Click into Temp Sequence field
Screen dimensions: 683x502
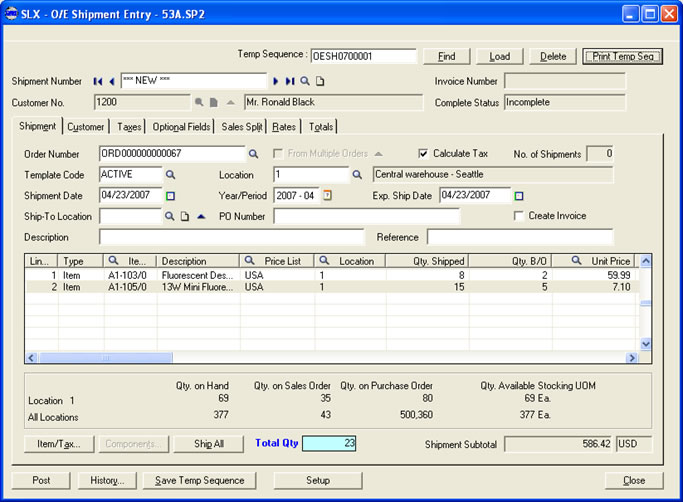click(364, 56)
